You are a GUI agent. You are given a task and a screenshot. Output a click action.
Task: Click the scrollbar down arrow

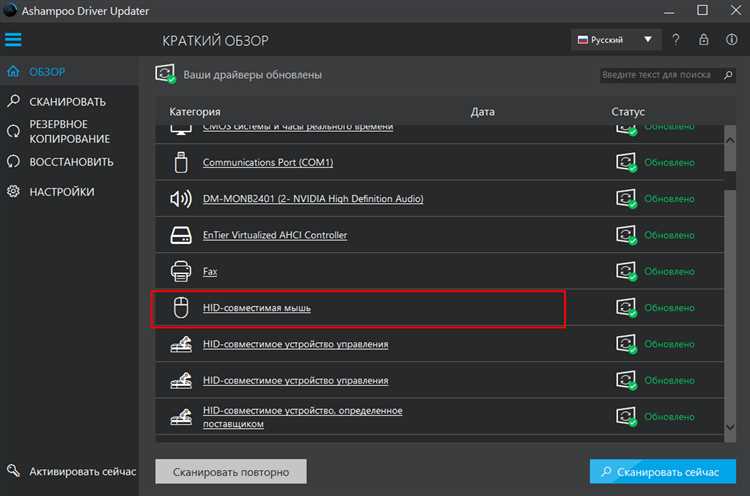click(730, 427)
